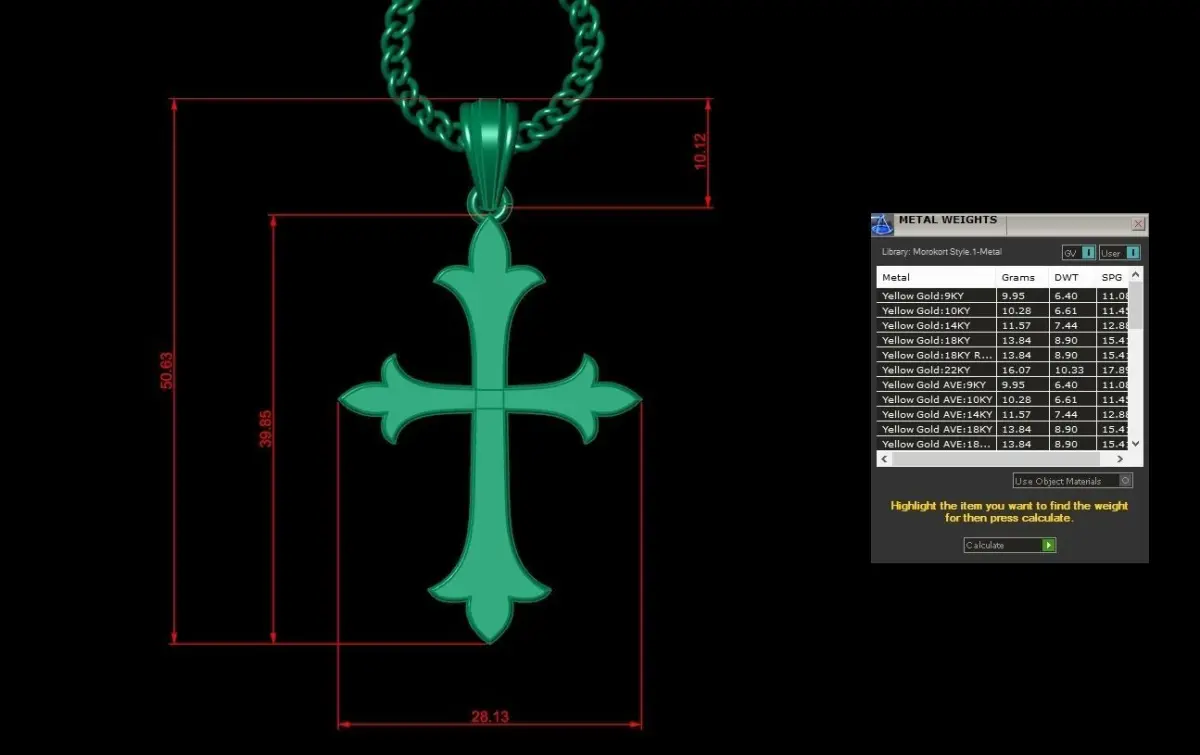The height and width of the screenshot is (755, 1200).
Task: Select the Yellow Gold:14KY row
Action: tap(1003, 326)
